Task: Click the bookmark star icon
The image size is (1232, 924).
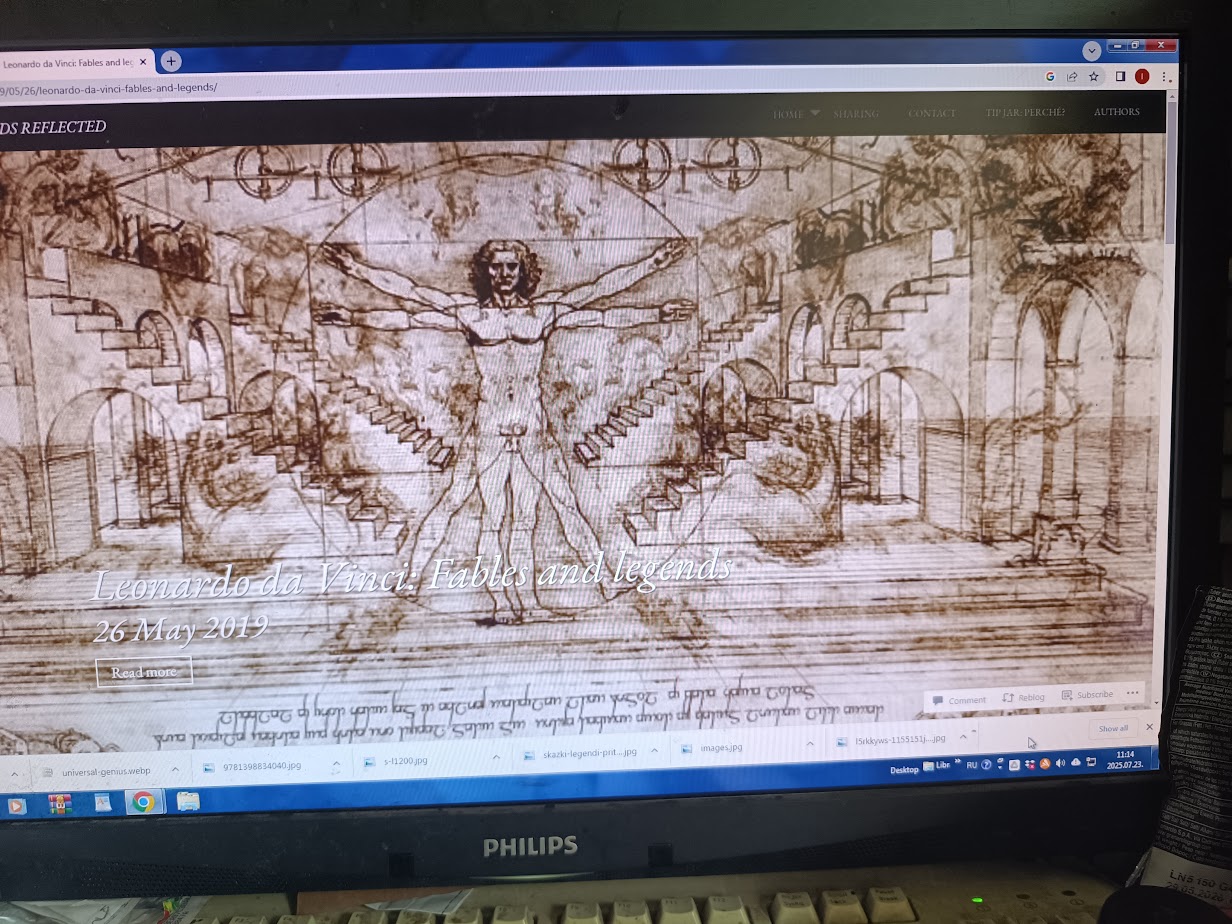Action: 1093,76
